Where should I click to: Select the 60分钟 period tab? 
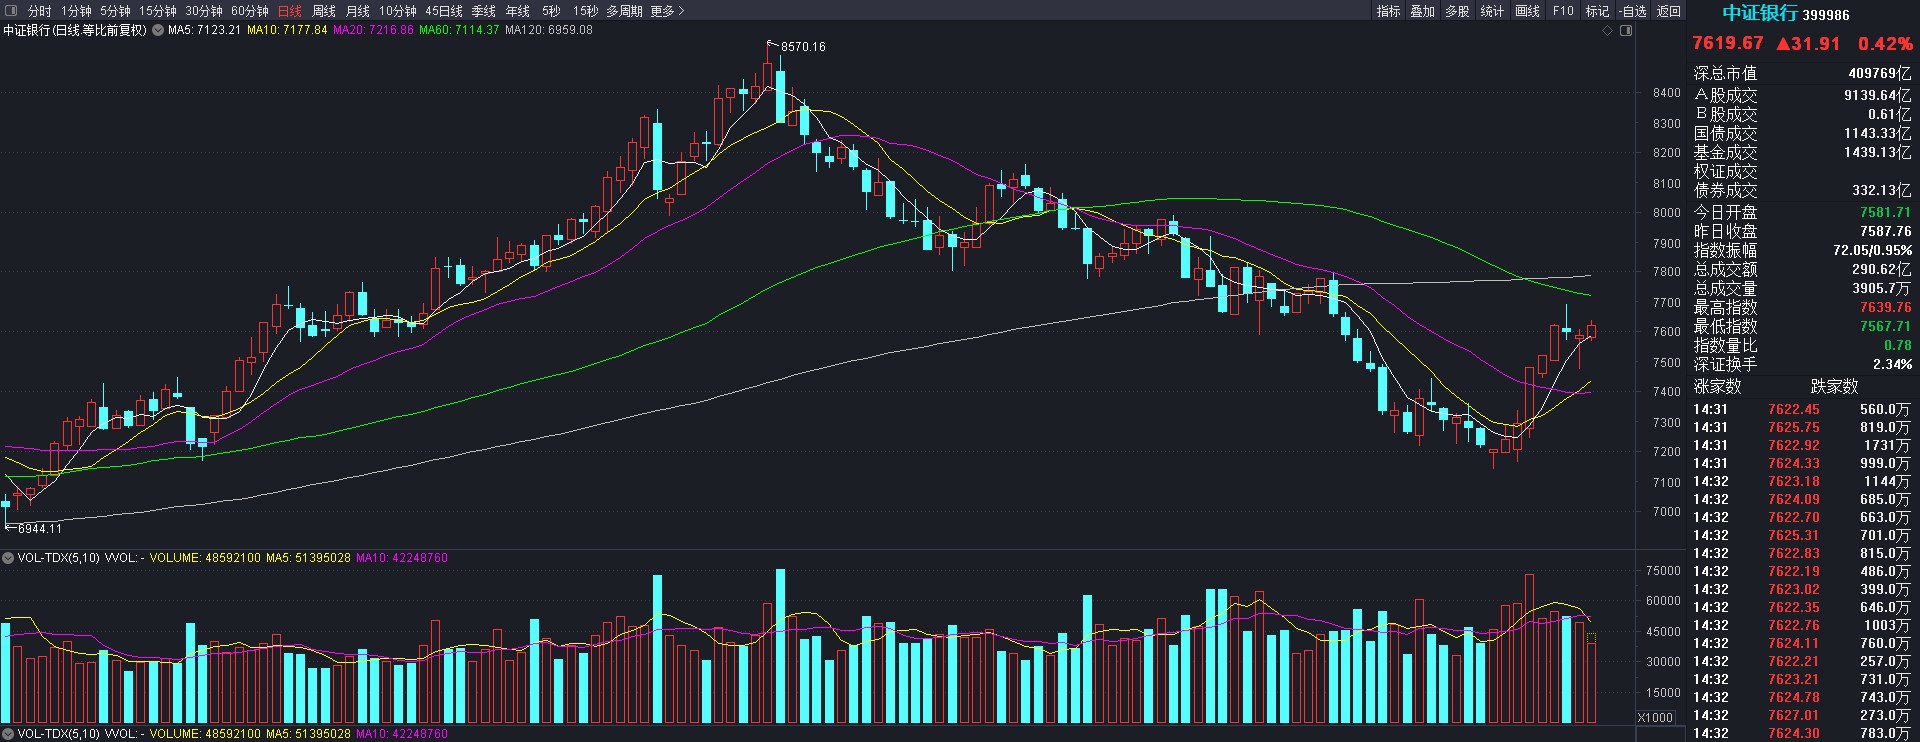point(249,11)
